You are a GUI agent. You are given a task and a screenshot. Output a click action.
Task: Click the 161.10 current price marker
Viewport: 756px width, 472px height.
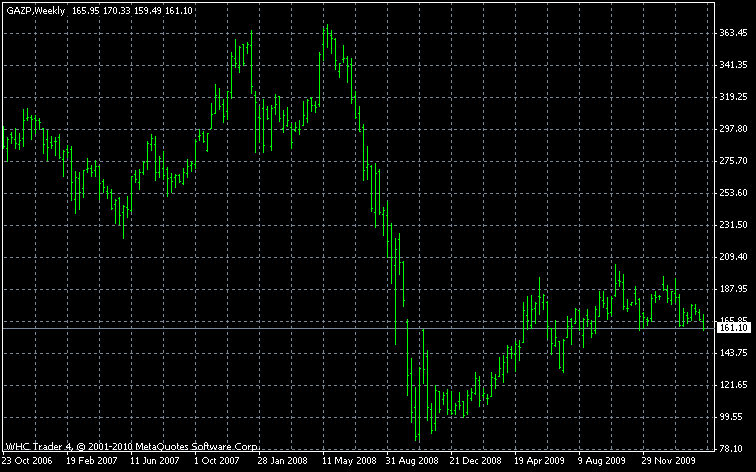(x=734, y=328)
